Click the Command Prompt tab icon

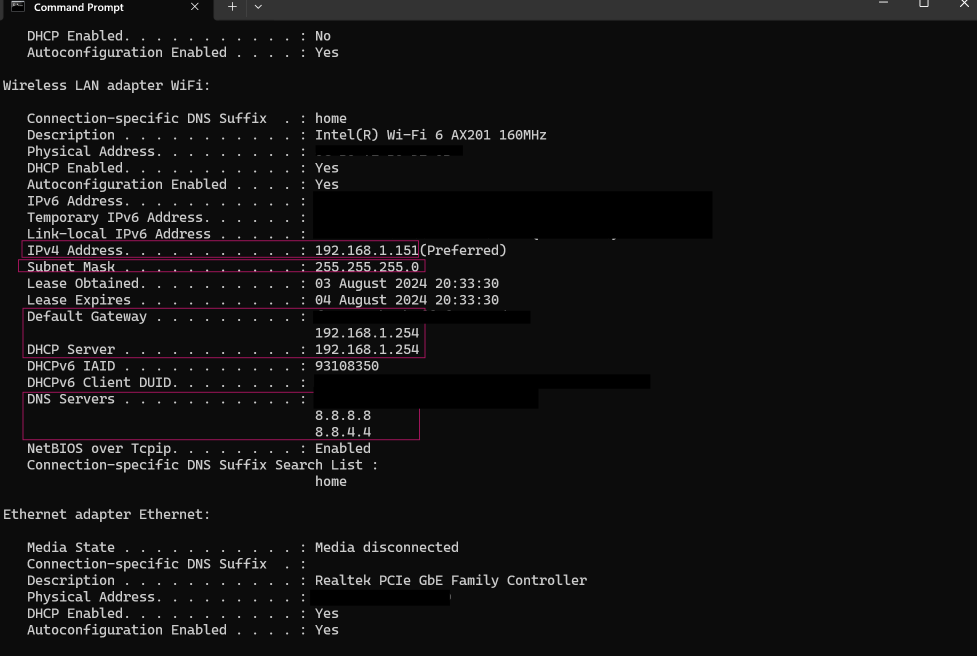(x=17, y=7)
